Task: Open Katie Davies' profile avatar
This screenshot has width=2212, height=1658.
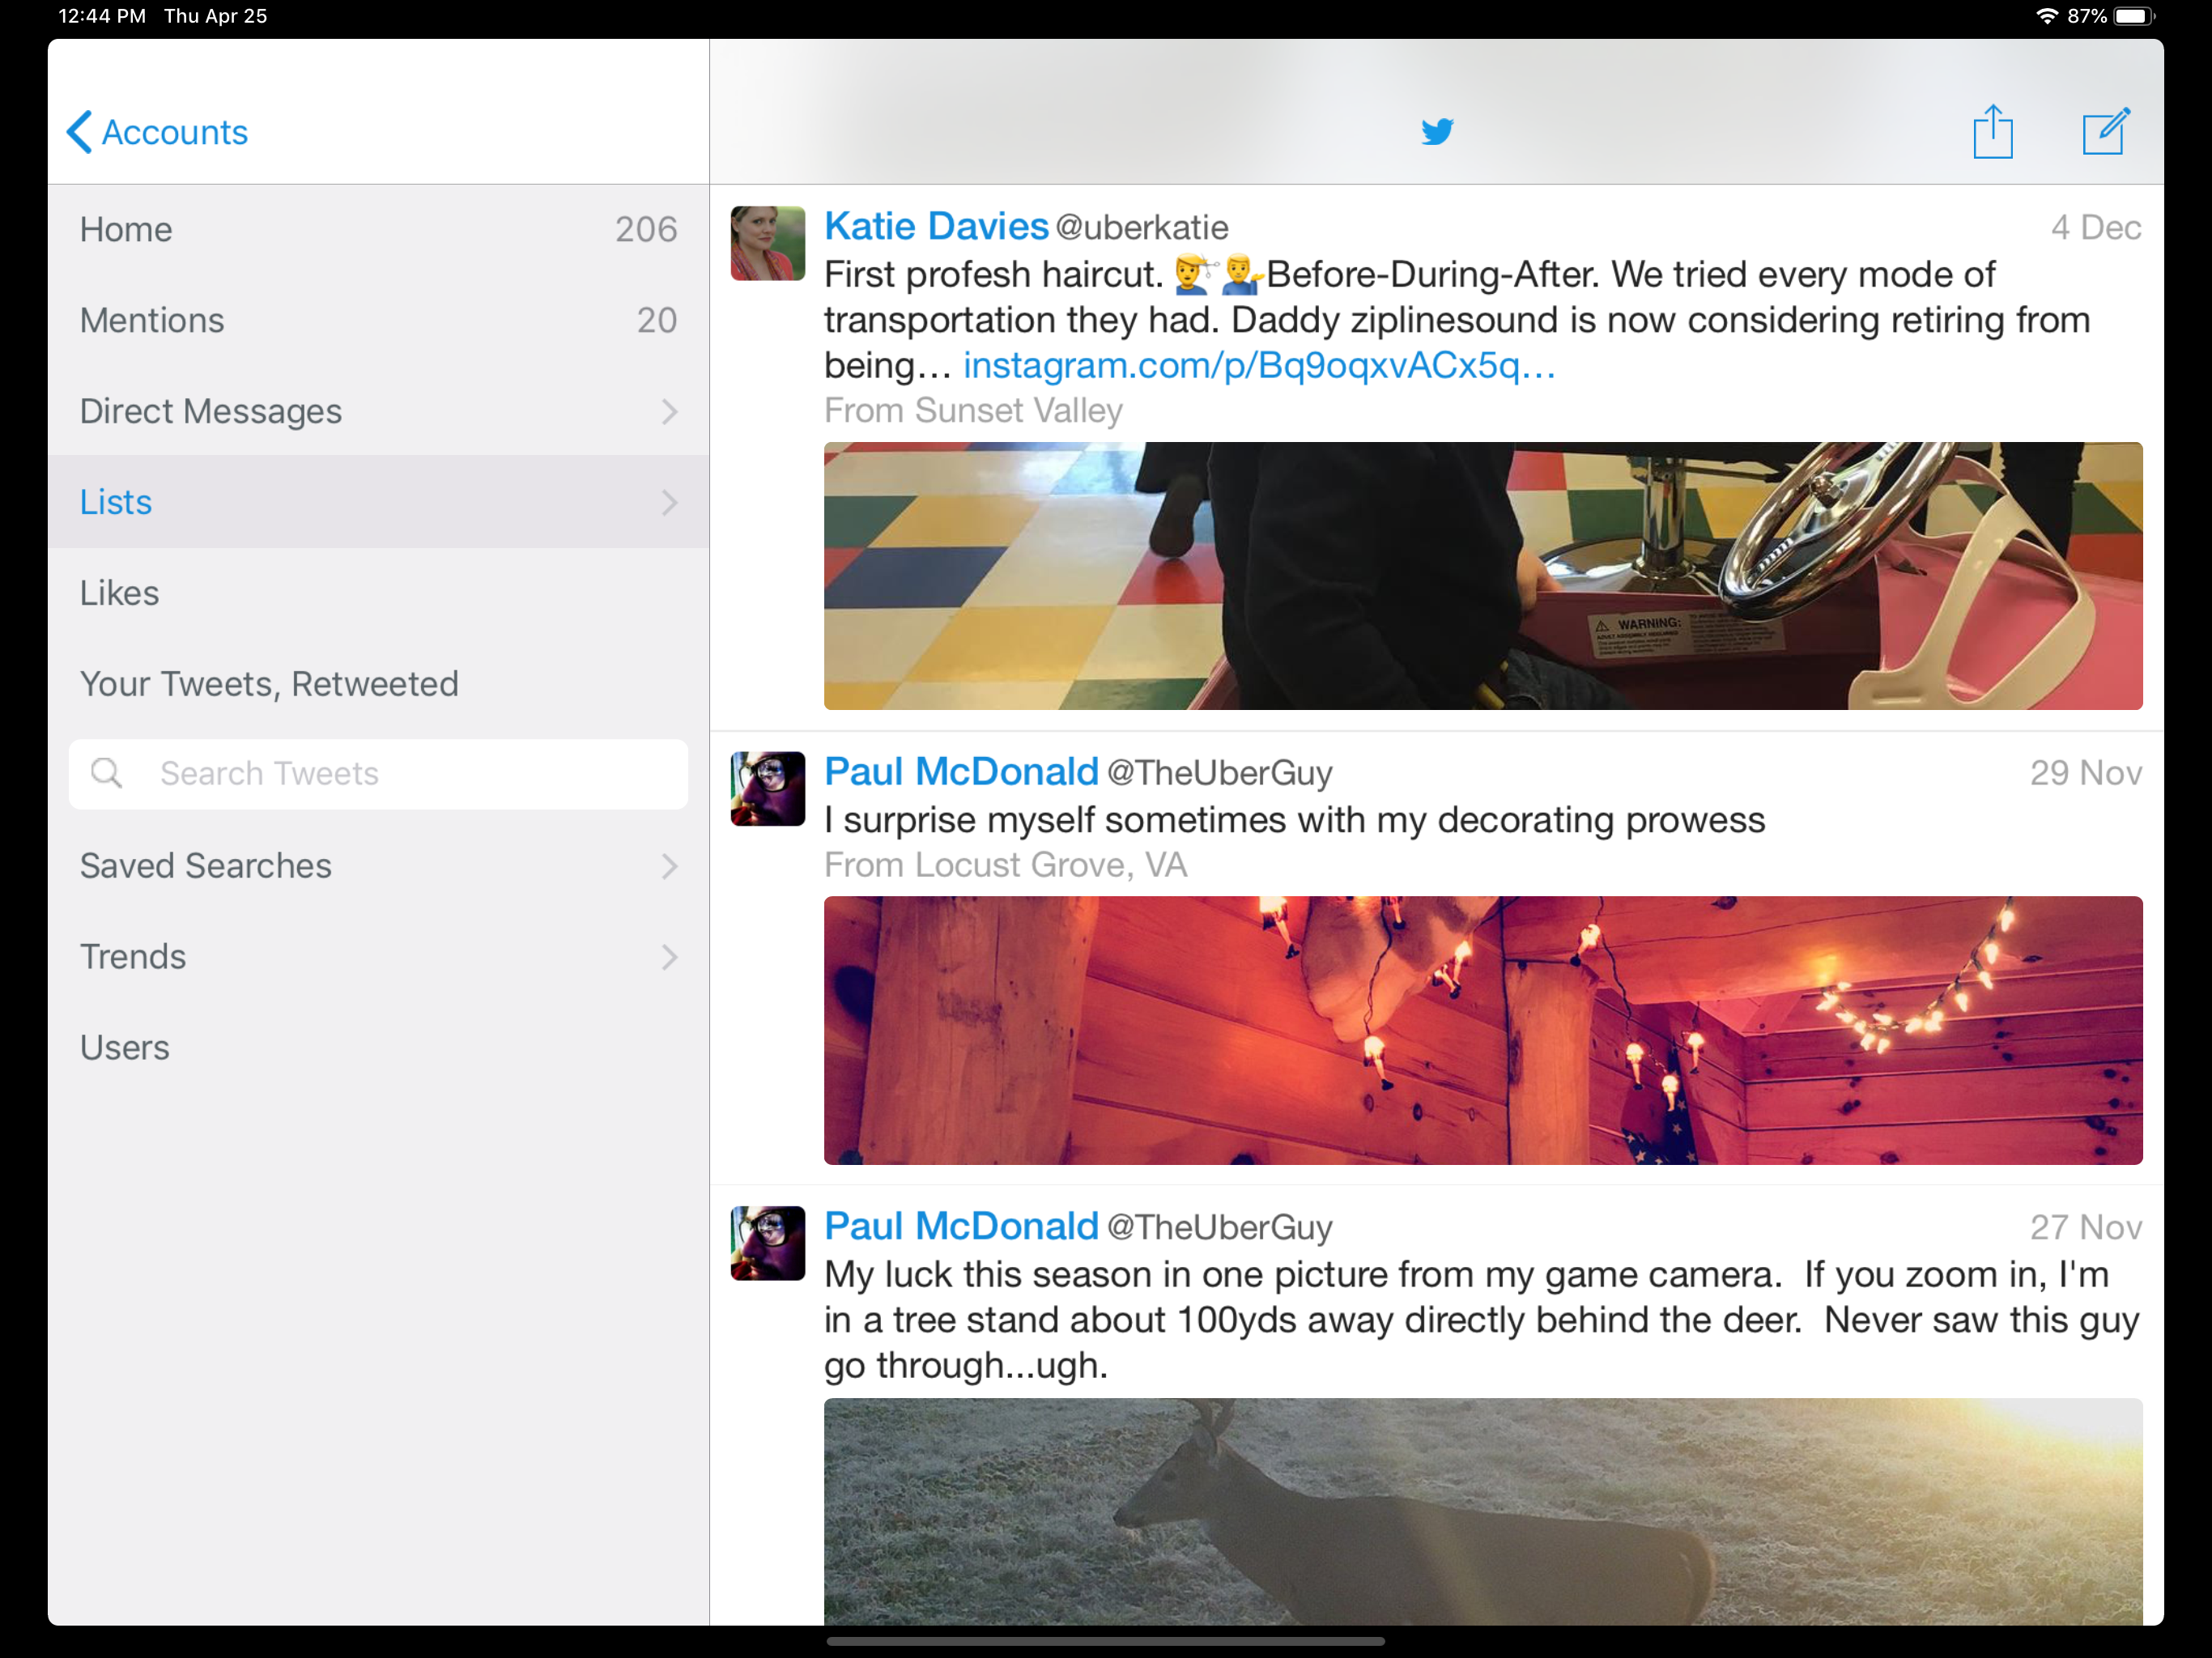Action: tap(767, 243)
